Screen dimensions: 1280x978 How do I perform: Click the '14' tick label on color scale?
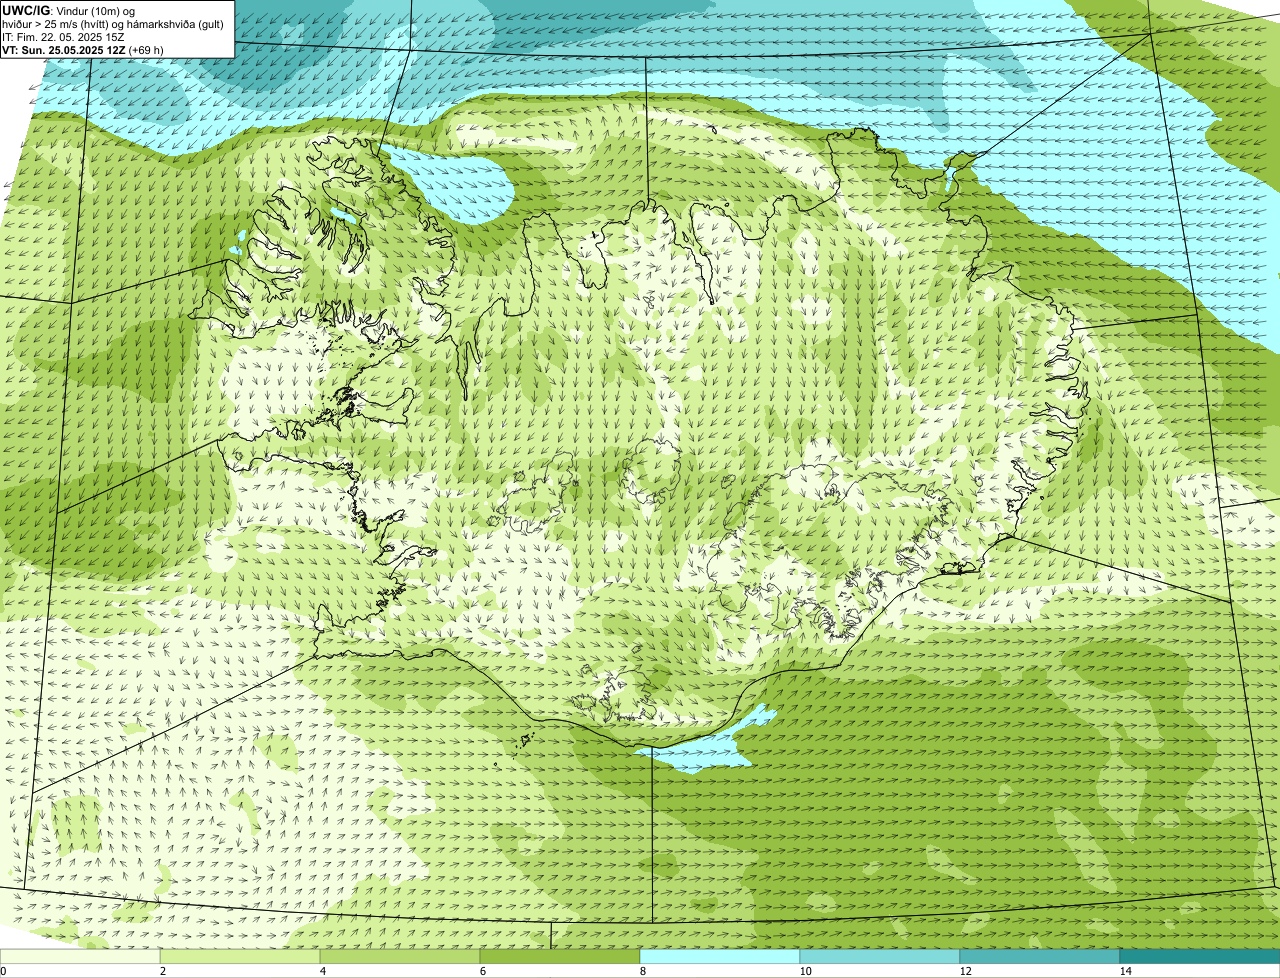1125,971
